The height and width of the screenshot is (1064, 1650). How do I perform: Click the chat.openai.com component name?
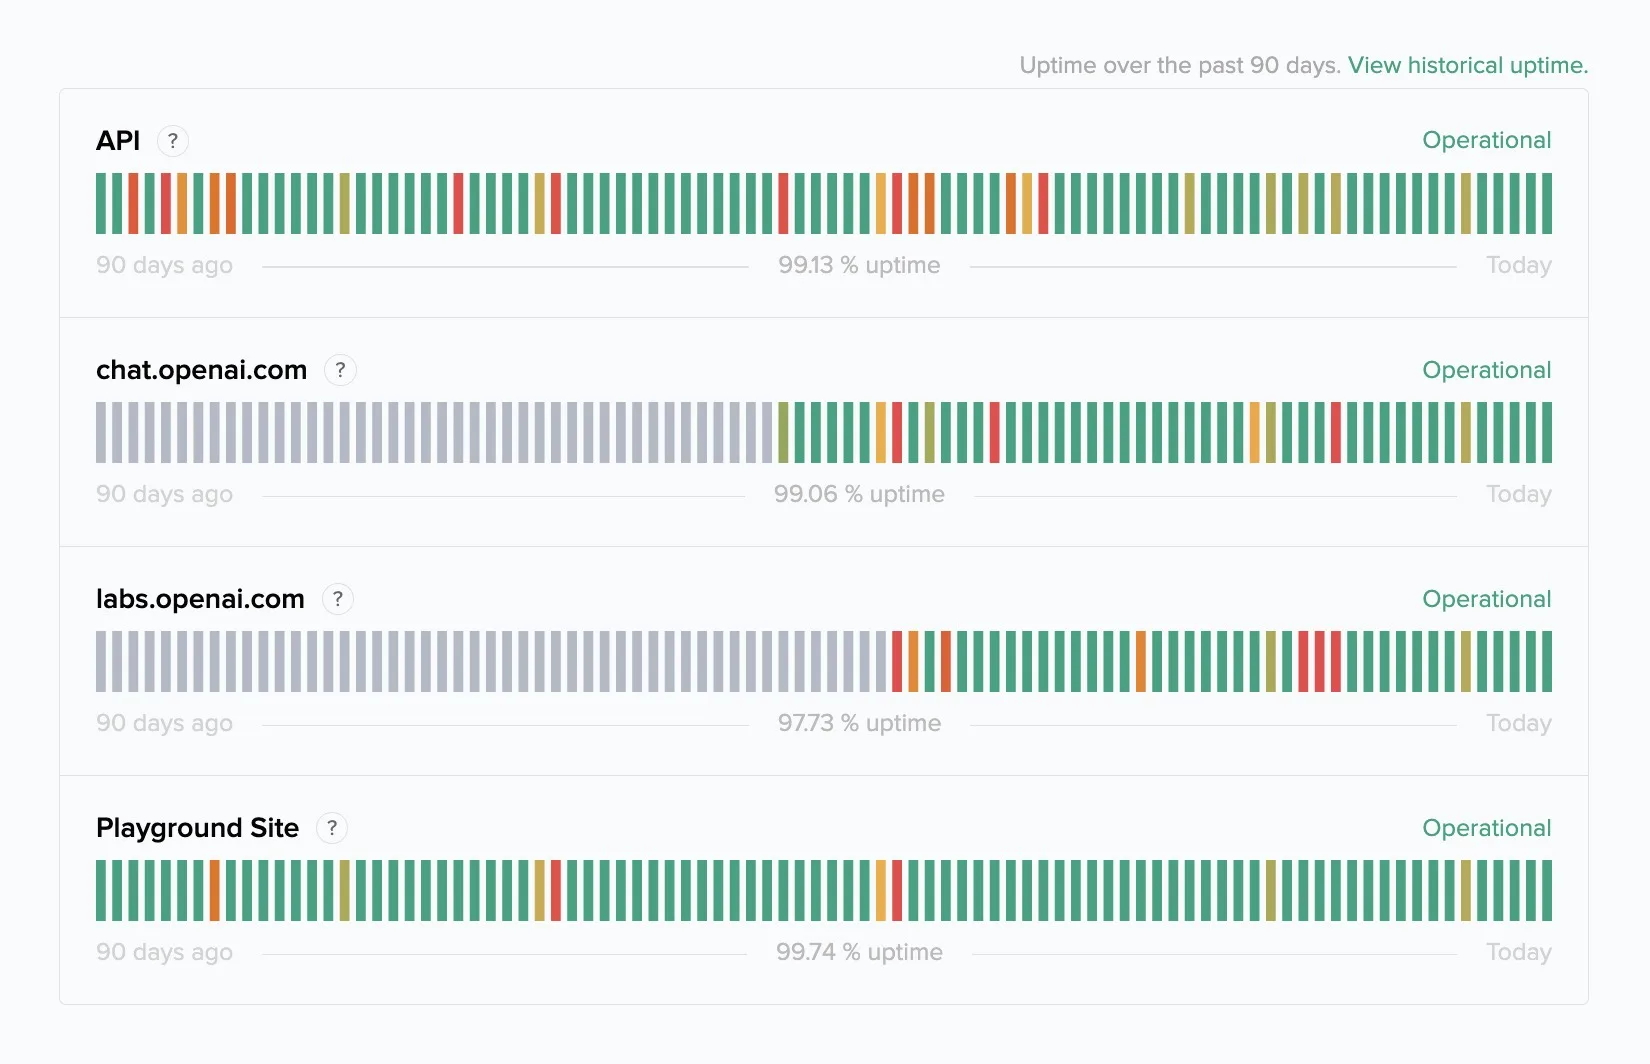[201, 370]
